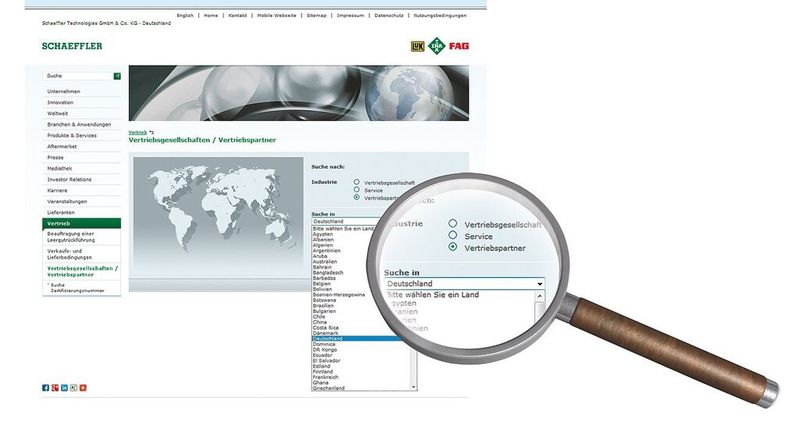Click in the Suche search field
The height and width of the screenshot is (425, 800).
tap(78, 76)
